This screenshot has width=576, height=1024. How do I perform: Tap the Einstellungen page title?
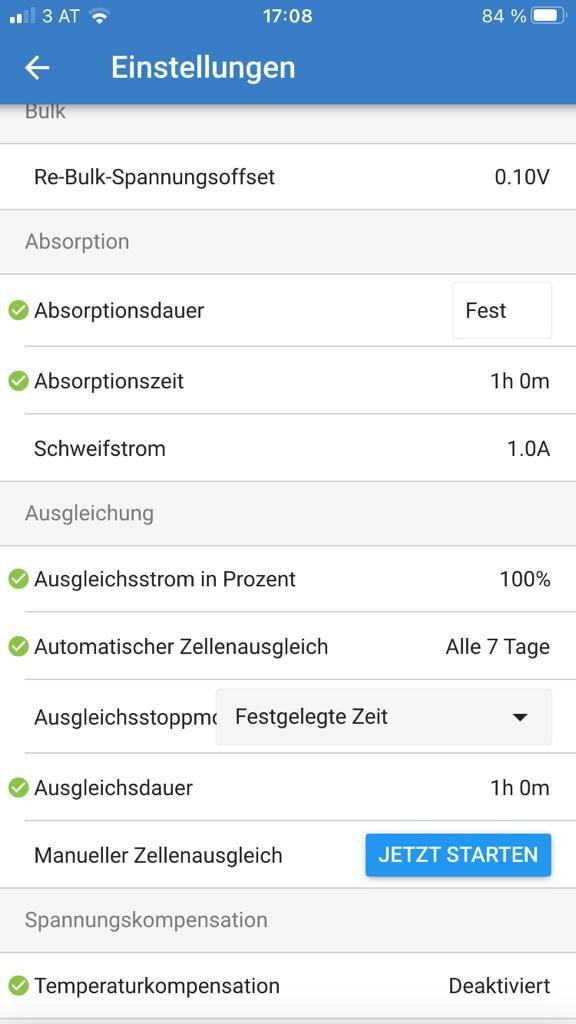click(203, 68)
